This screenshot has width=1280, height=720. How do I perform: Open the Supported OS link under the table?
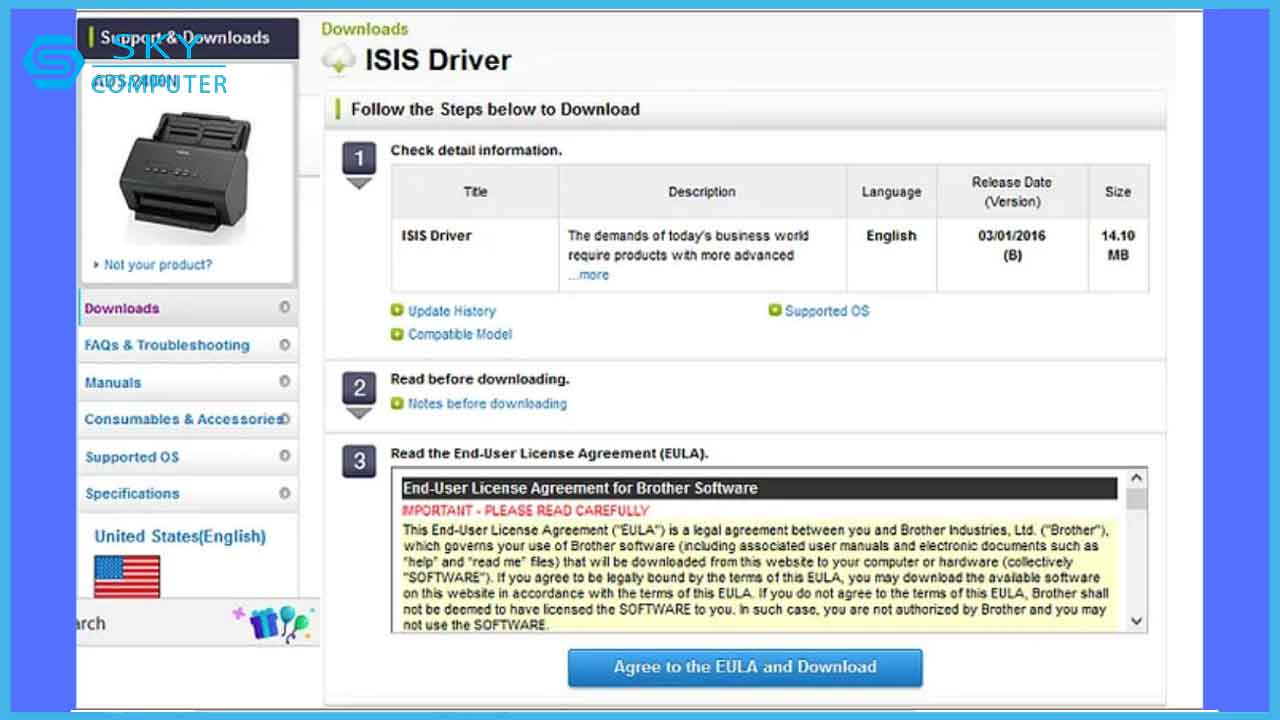(827, 311)
